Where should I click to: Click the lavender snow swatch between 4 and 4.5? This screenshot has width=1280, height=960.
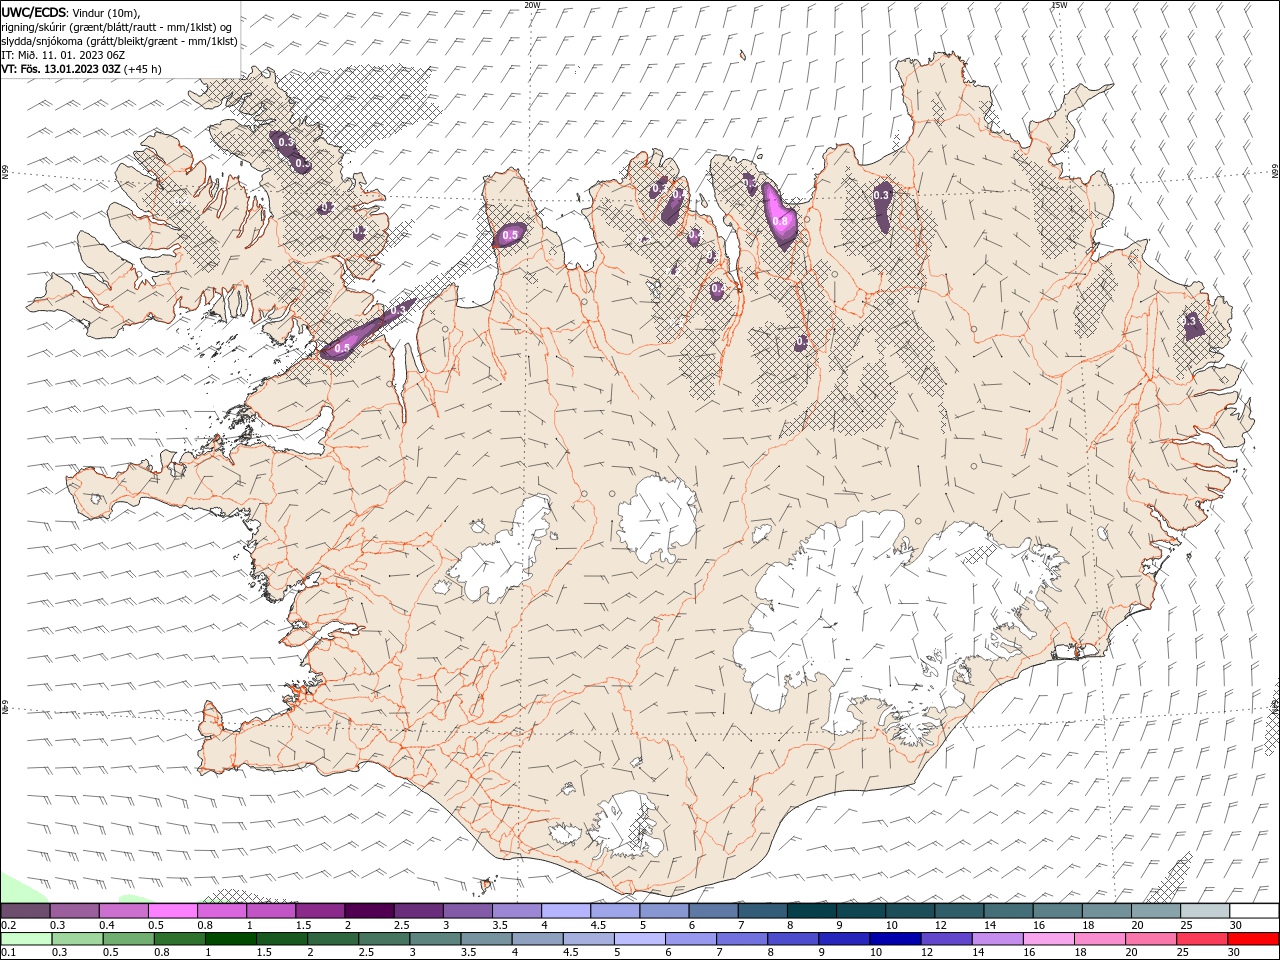click(565, 910)
